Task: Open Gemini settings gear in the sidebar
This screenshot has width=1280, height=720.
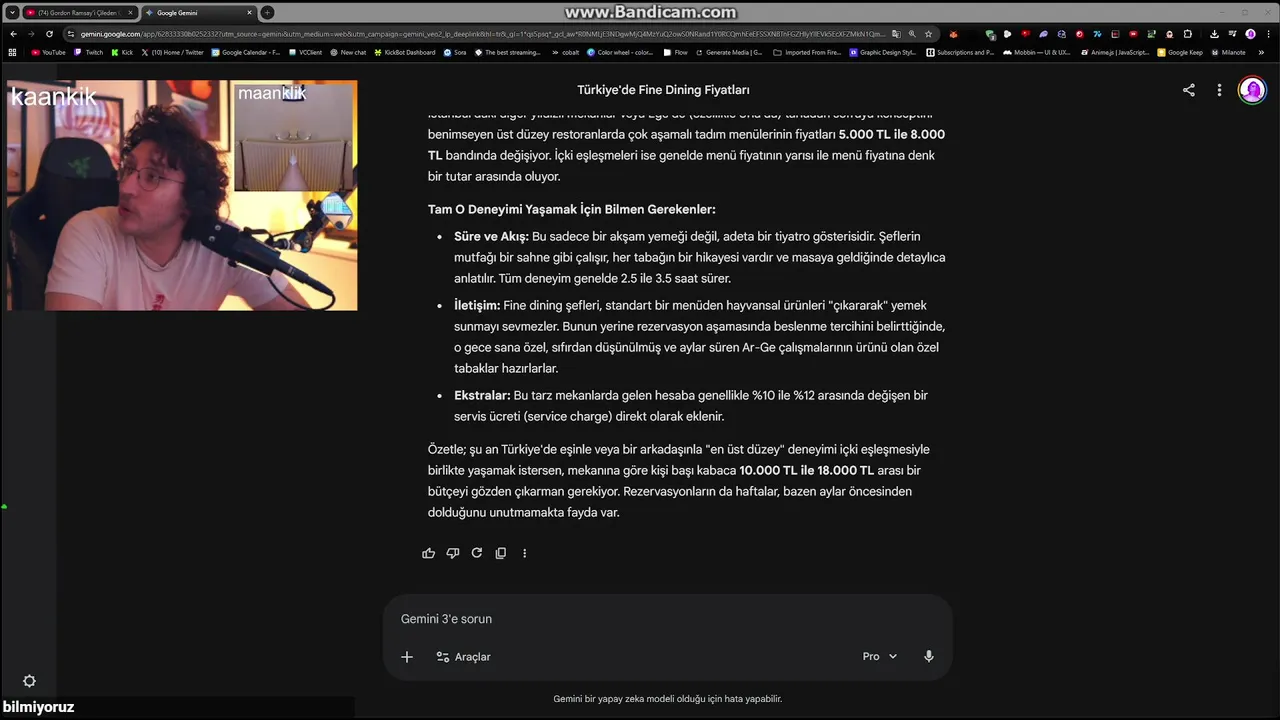Action: pyautogui.click(x=29, y=681)
